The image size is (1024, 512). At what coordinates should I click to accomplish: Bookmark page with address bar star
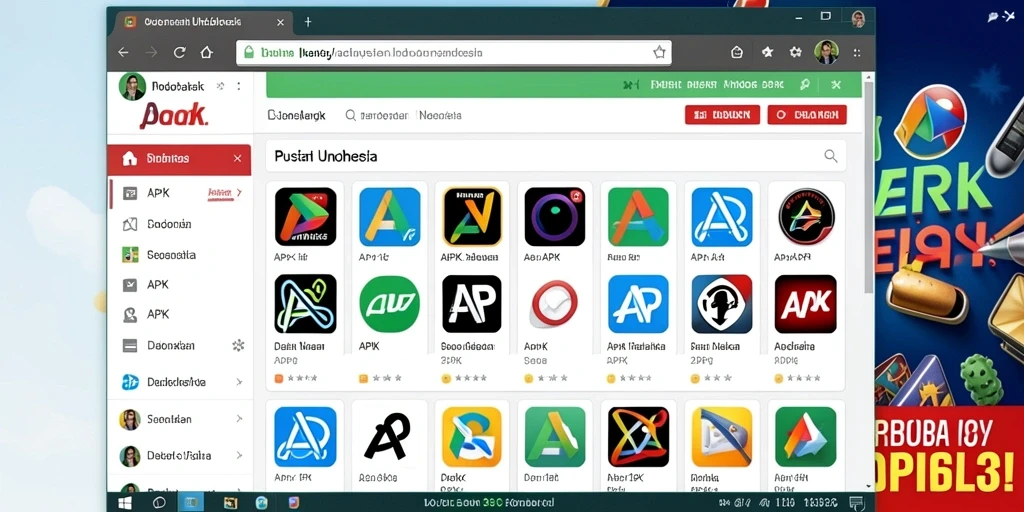[x=659, y=52]
